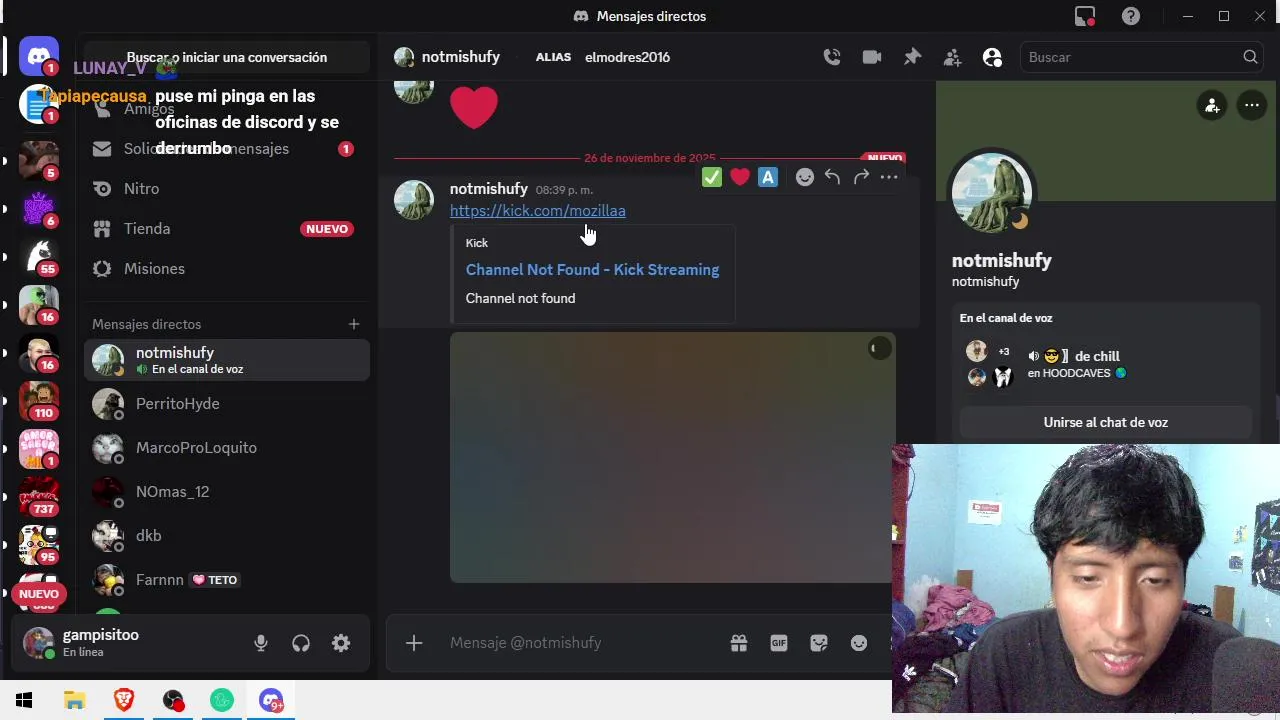Screen dimensions: 1280x720
Task: Open the blurred image attachment
Action: [672, 457]
